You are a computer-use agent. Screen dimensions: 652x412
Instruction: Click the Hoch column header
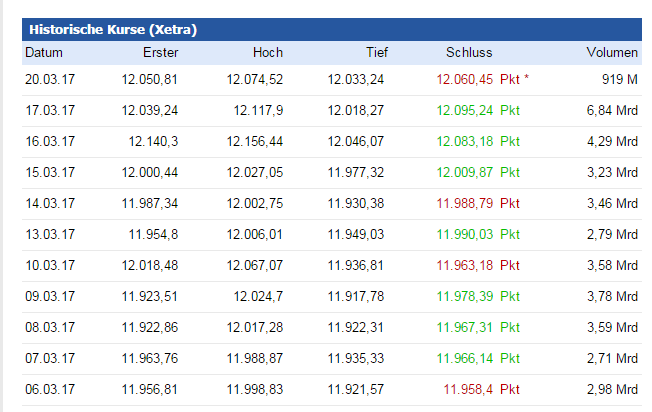pos(267,52)
